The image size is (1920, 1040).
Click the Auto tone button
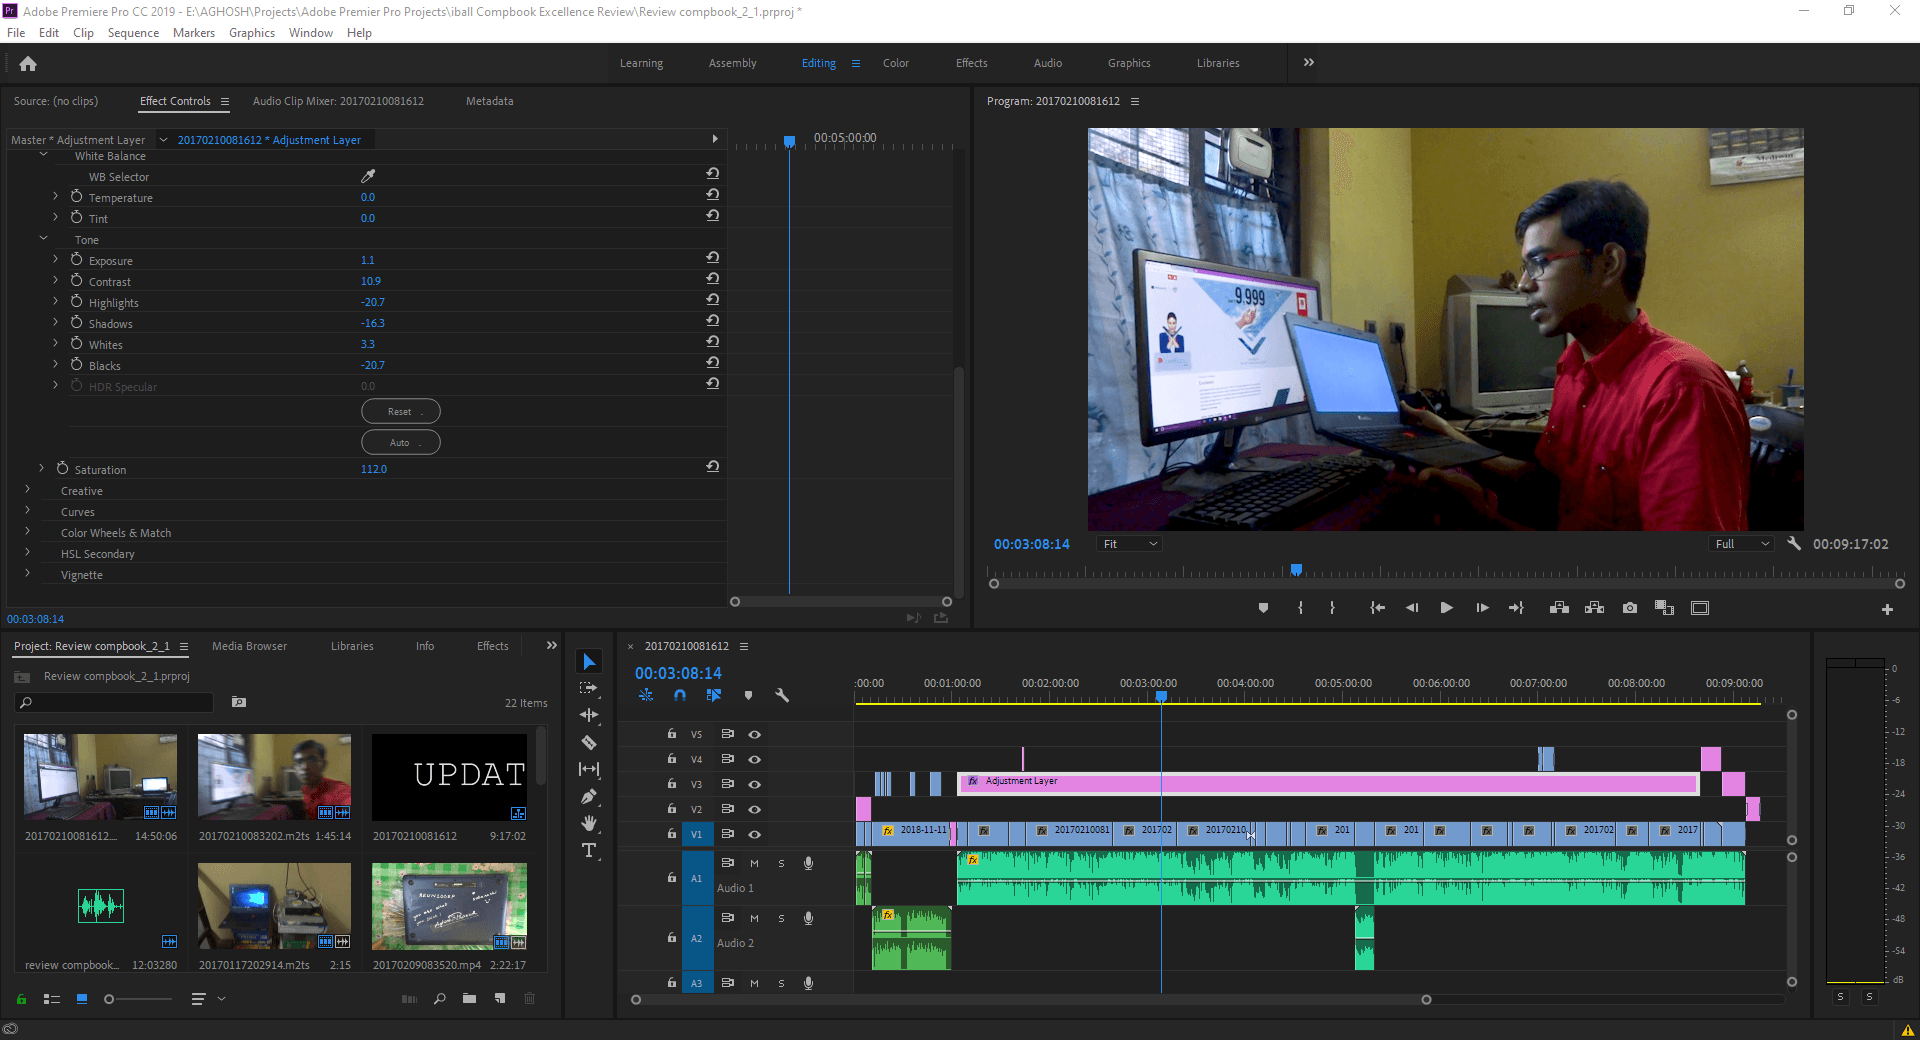click(400, 443)
